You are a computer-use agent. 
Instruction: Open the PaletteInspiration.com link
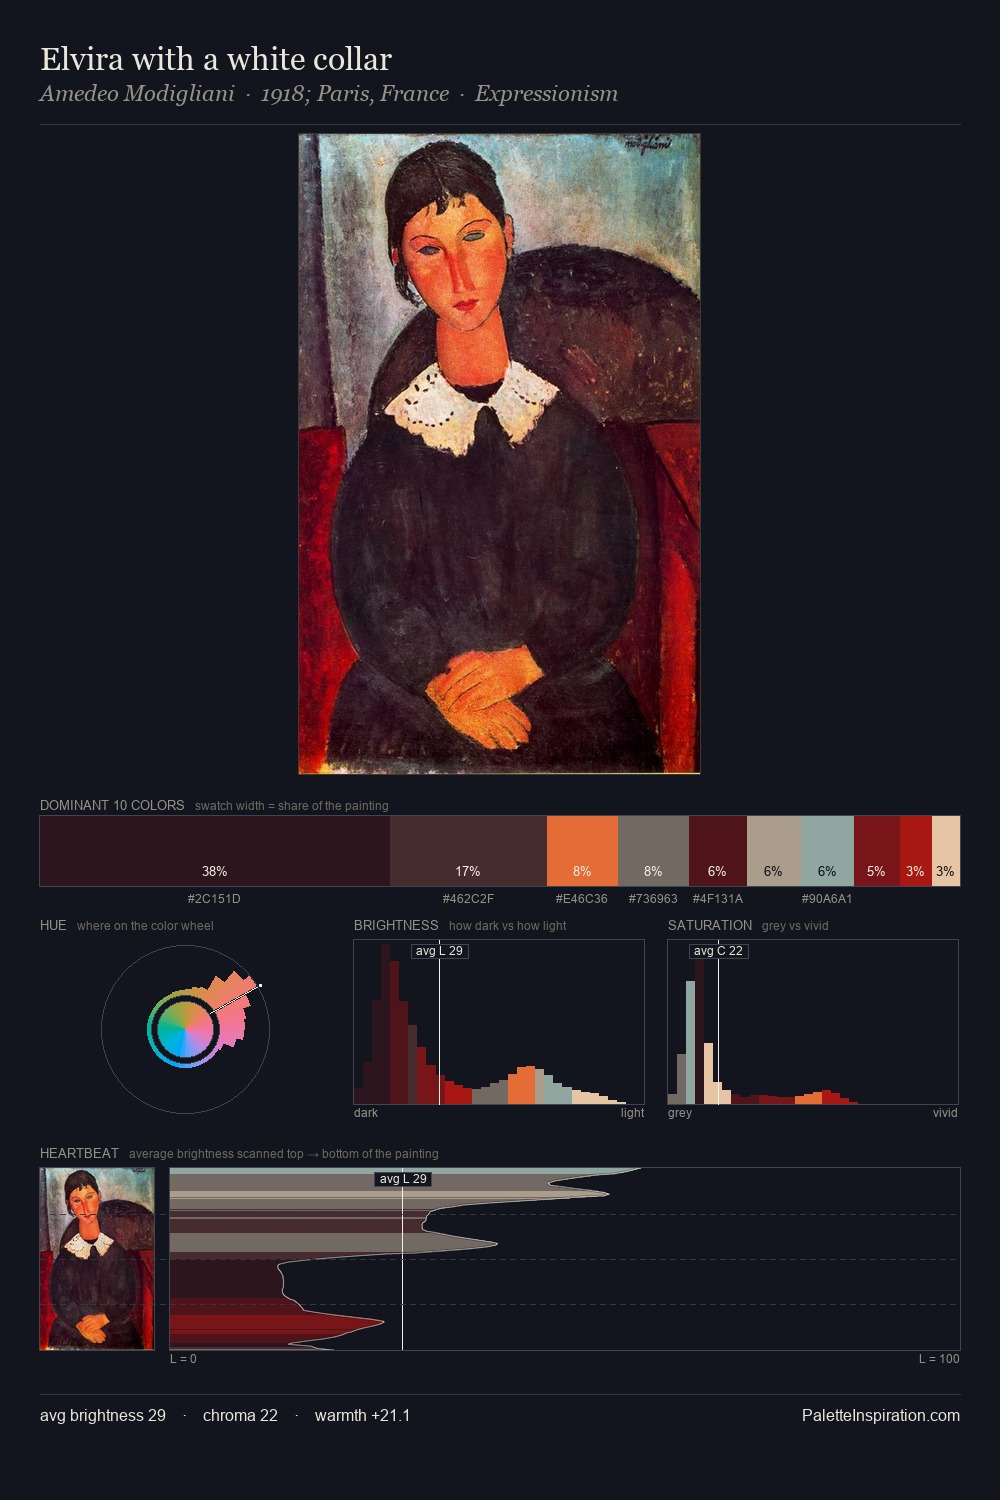pyautogui.click(x=881, y=1415)
